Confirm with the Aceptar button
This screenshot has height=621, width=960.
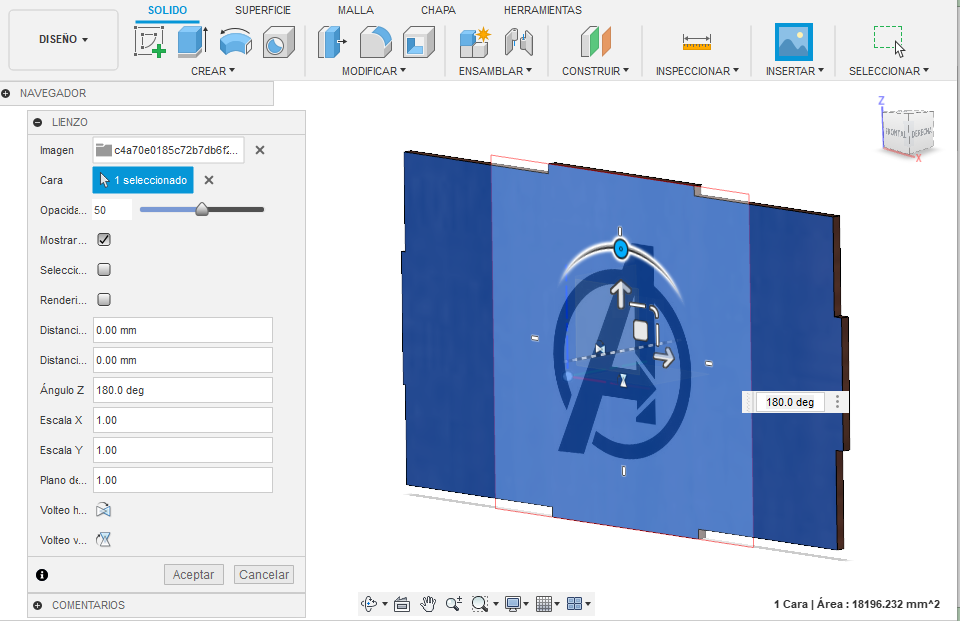[193, 574]
